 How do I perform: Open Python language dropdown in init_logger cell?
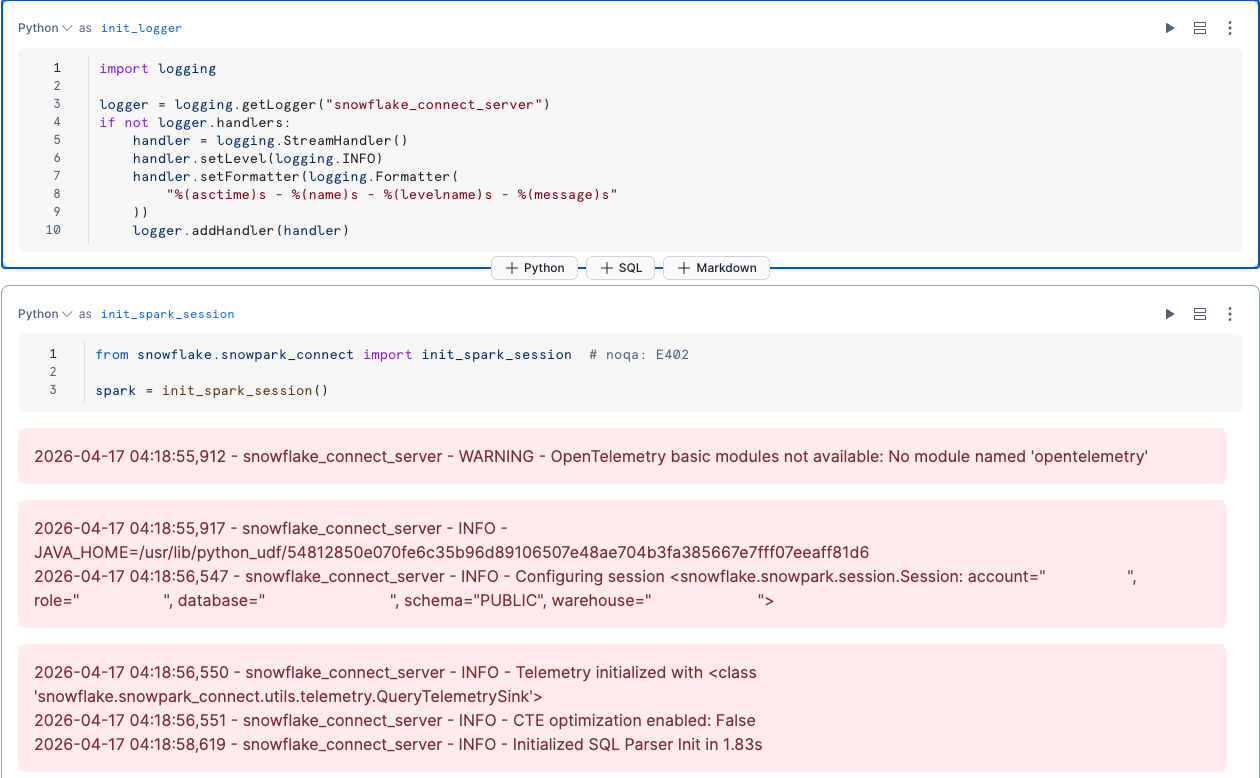[x=45, y=28]
